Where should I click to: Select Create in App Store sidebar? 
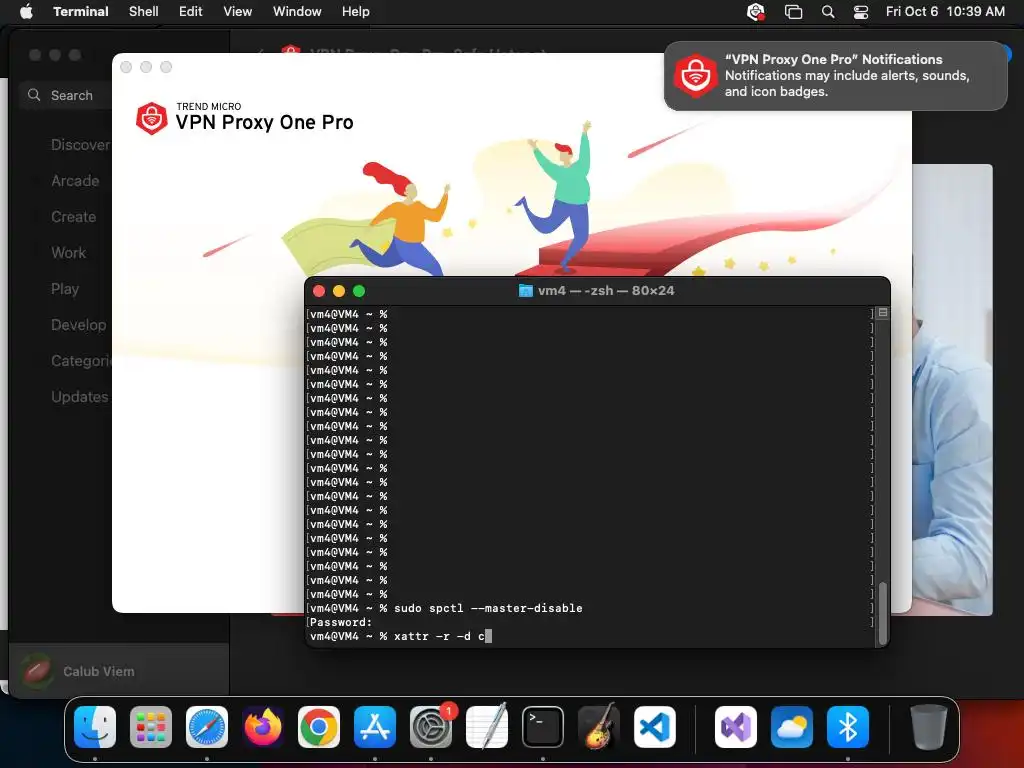point(74,217)
